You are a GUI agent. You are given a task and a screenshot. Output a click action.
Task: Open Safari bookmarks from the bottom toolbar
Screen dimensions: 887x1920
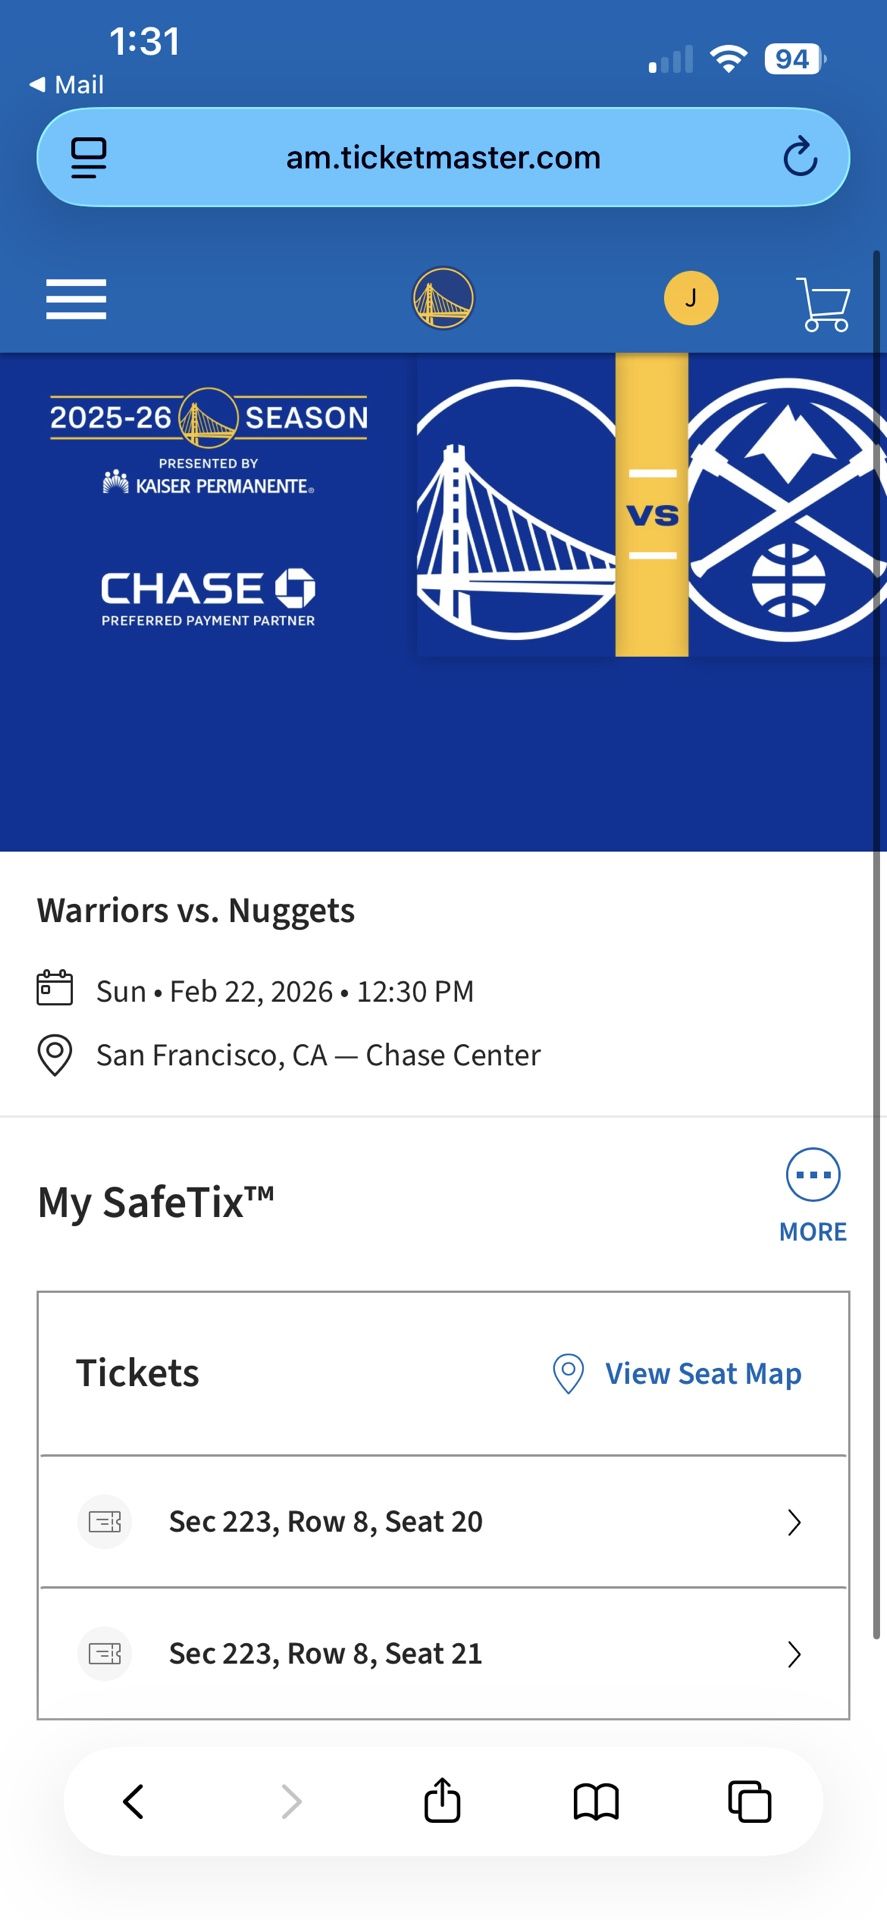[595, 1802]
